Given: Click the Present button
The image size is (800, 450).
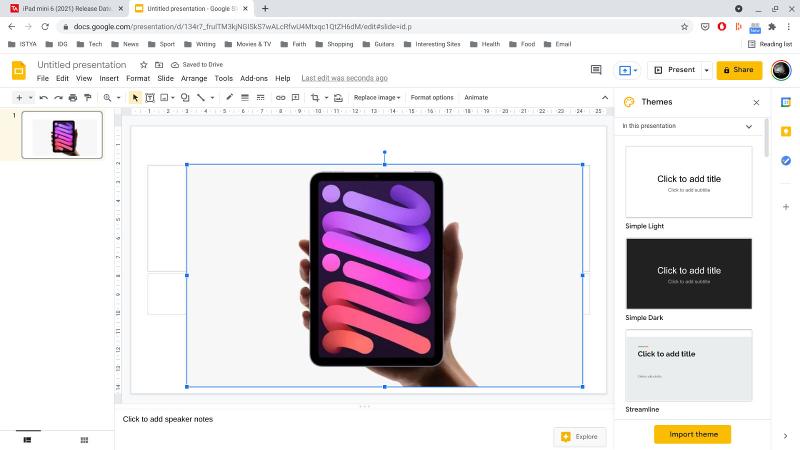Looking at the screenshot, I should pos(675,70).
